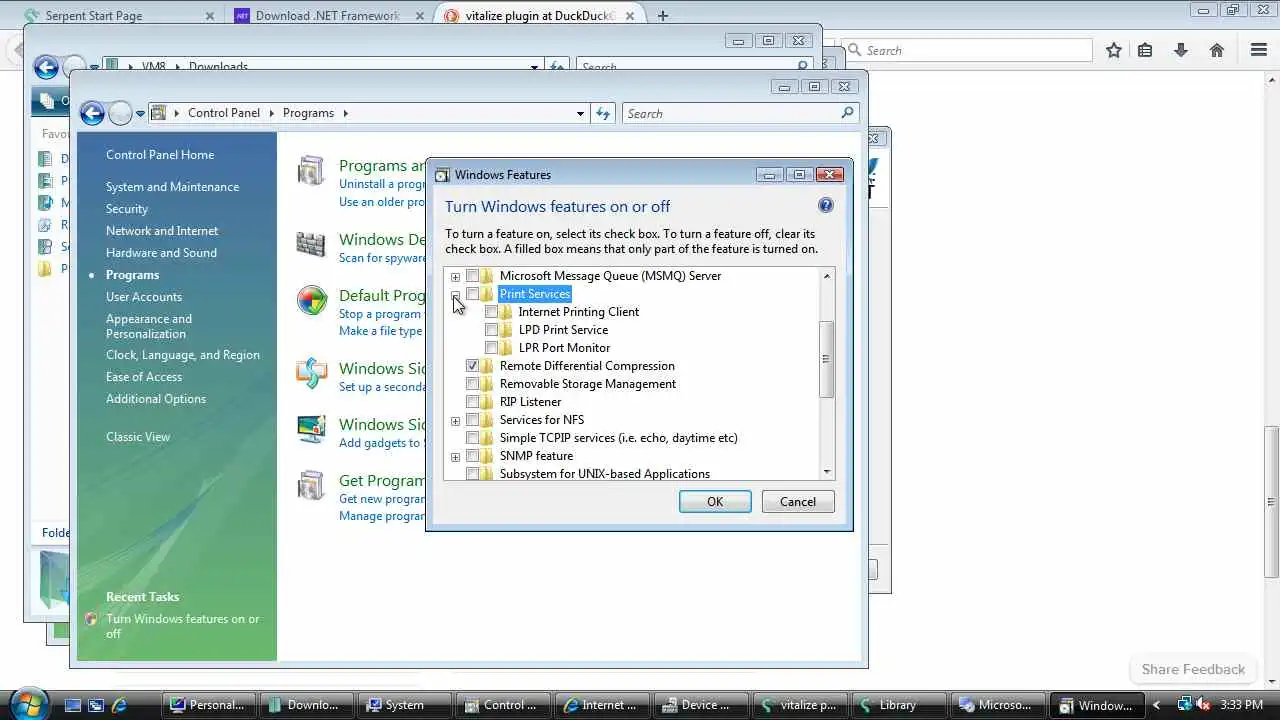Click the Windows SideShow icon
1280x720 pixels.
[311, 373]
